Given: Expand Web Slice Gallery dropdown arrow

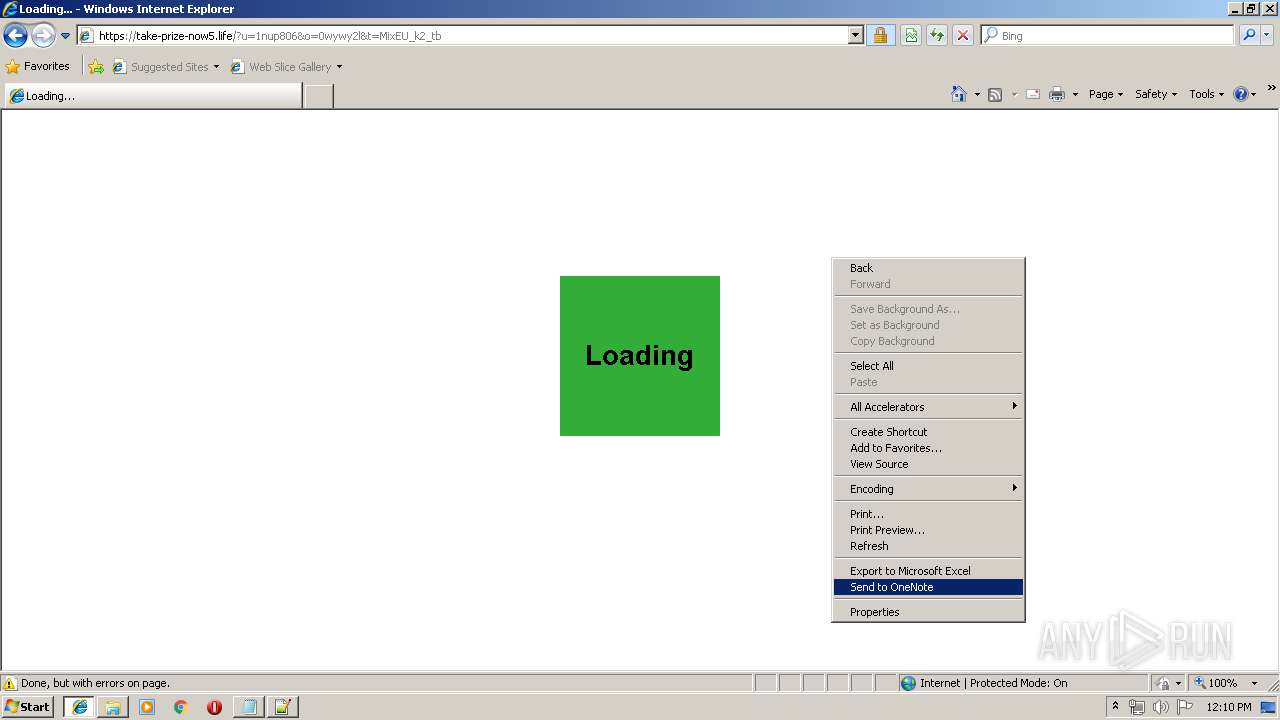Looking at the screenshot, I should [339, 67].
